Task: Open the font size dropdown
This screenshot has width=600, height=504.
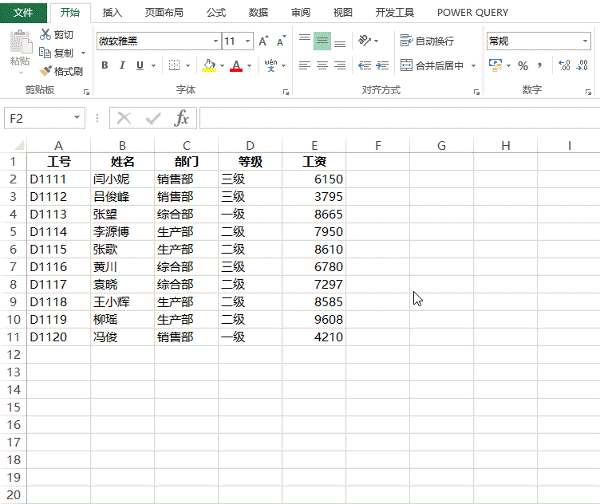Action: (248, 41)
